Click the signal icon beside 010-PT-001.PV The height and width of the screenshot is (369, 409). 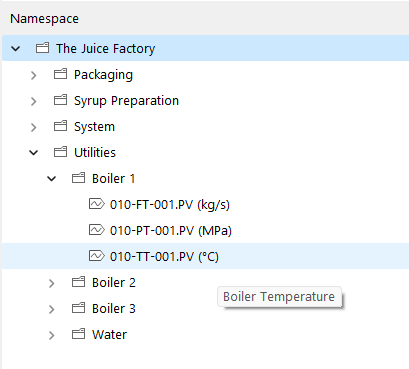(x=97, y=230)
